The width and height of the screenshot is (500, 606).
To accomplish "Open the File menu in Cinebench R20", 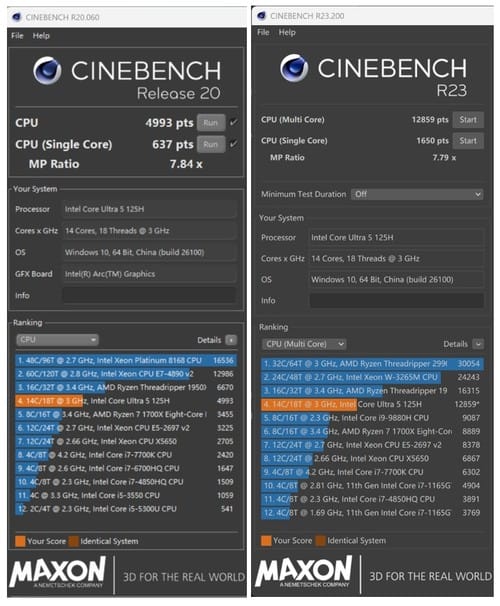I will click(17, 36).
